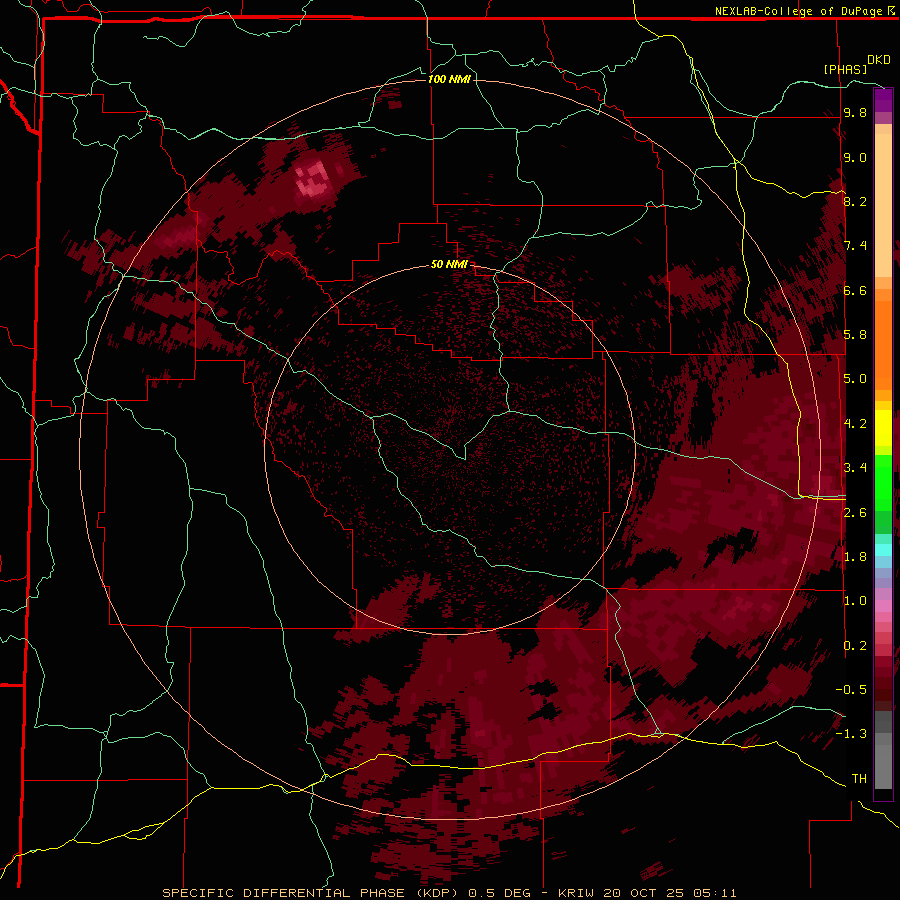Click the gray segment of the color bar
The image size is (900, 900).
[883, 750]
